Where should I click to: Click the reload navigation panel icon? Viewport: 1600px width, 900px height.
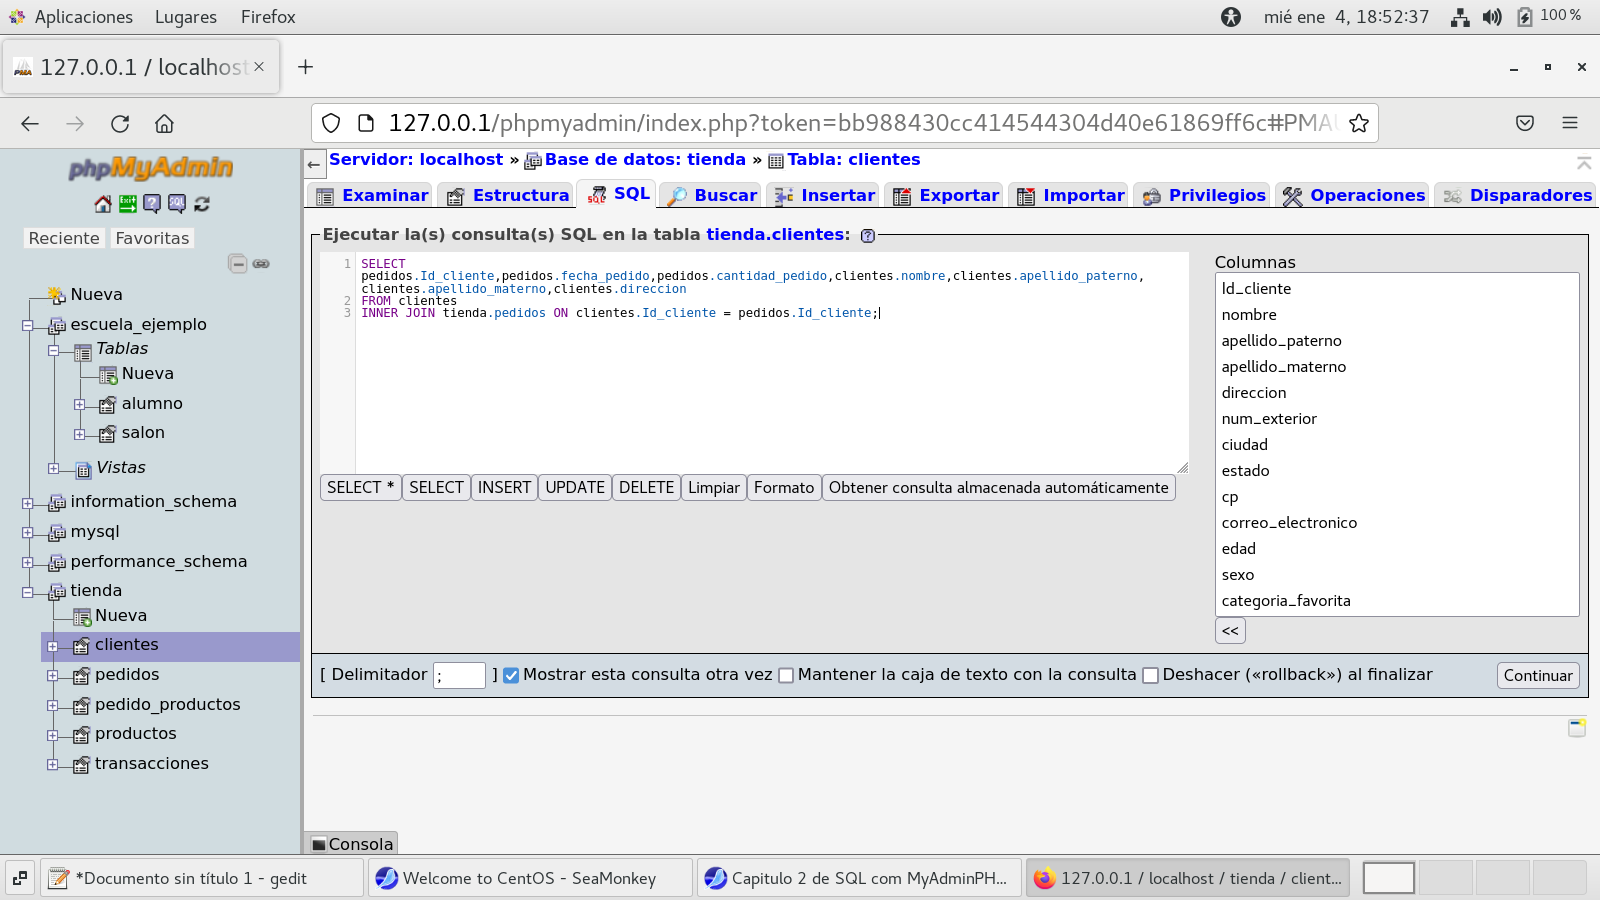click(202, 204)
